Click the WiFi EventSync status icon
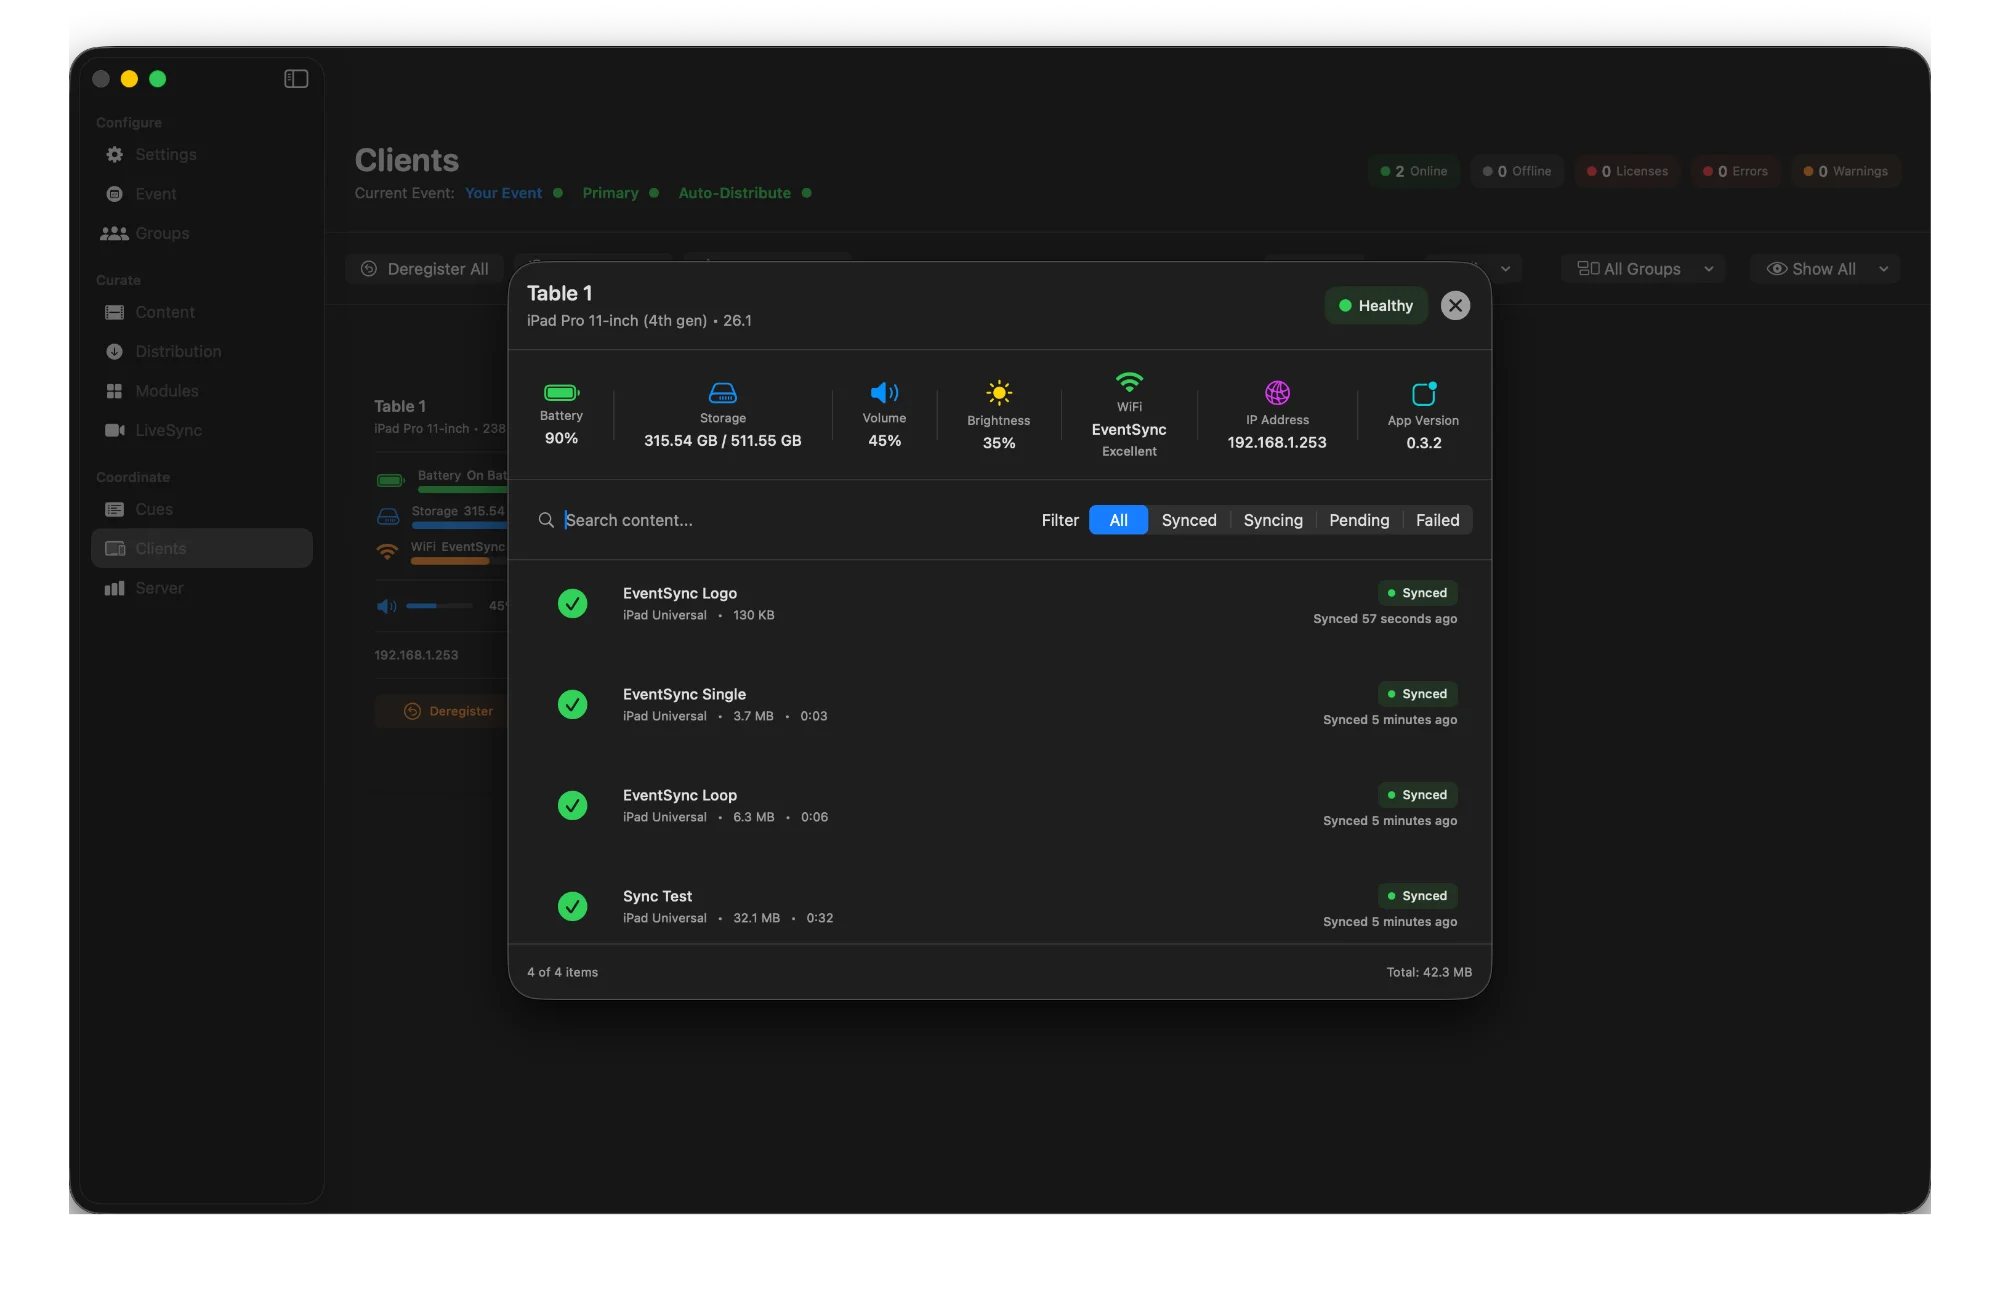The width and height of the screenshot is (2000, 1305). (1129, 383)
